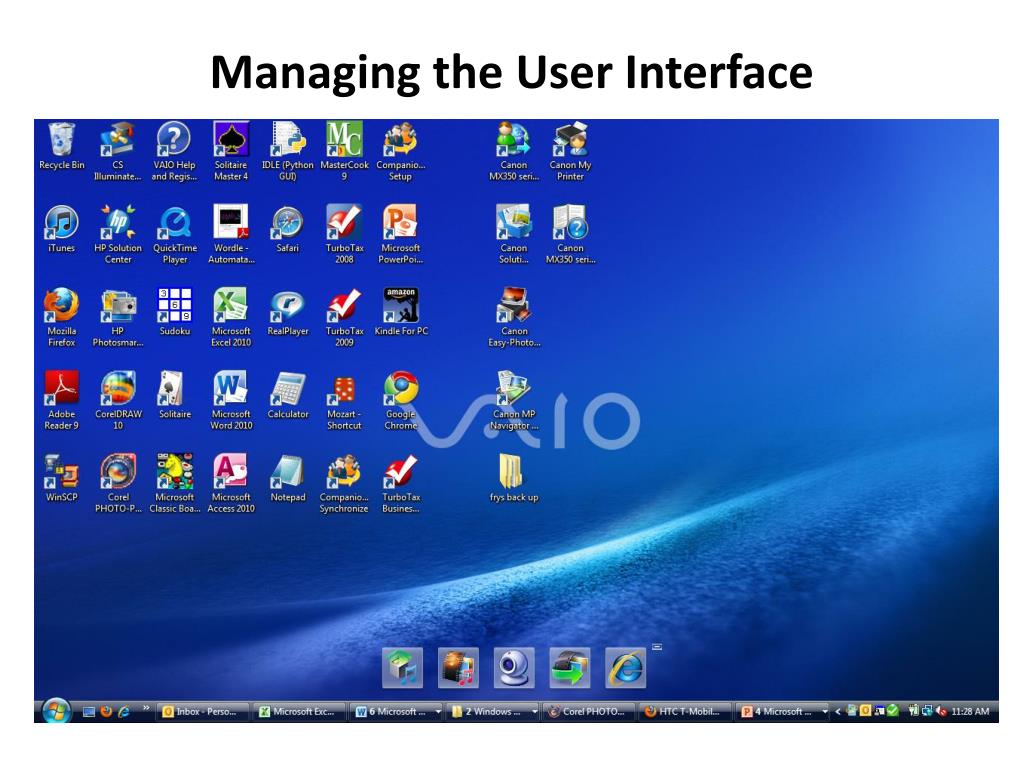Switch to HTC T-Mobile Firefox taskbar button
Image resolution: width=1024 pixels, height=768 pixels.
pos(686,712)
